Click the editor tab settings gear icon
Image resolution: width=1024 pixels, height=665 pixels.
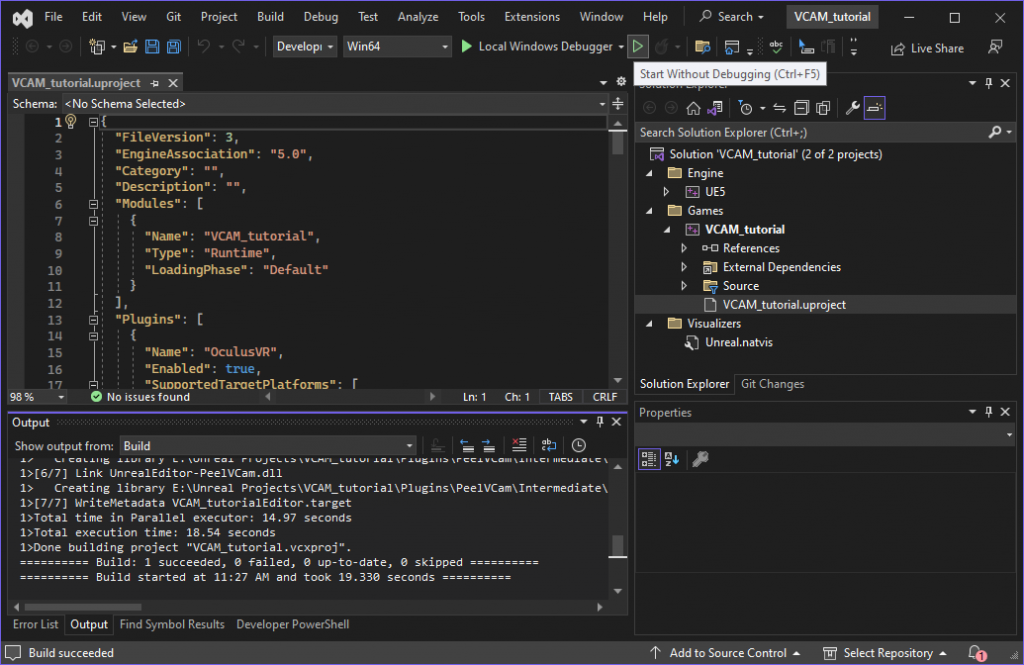[x=621, y=82]
